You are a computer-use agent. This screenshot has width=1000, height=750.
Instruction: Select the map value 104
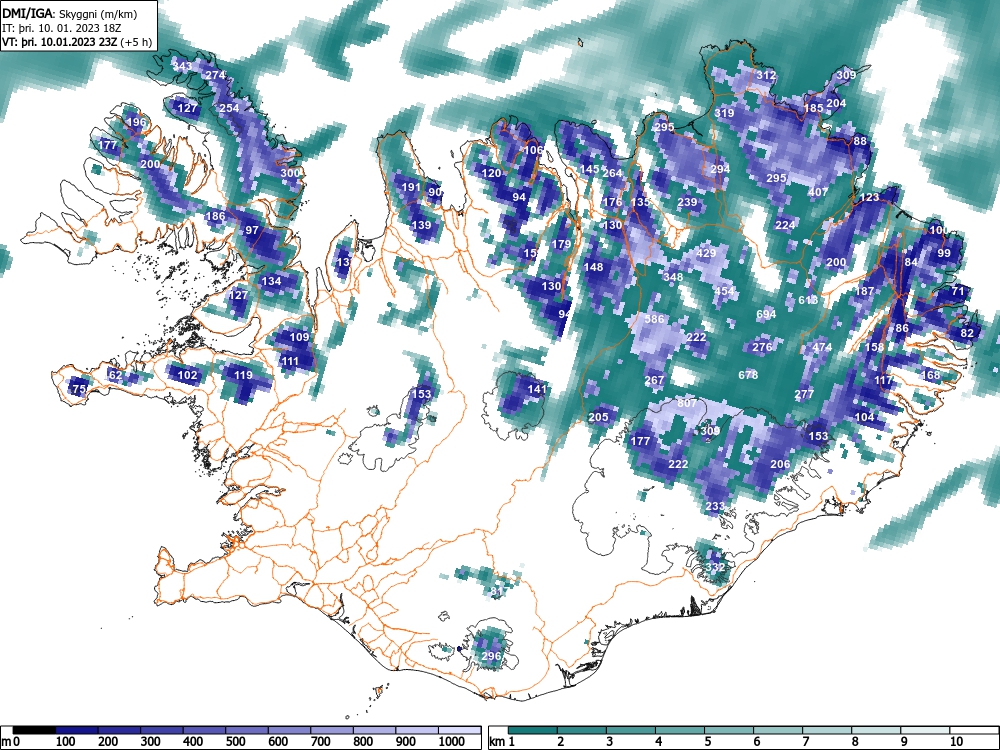click(x=864, y=417)
